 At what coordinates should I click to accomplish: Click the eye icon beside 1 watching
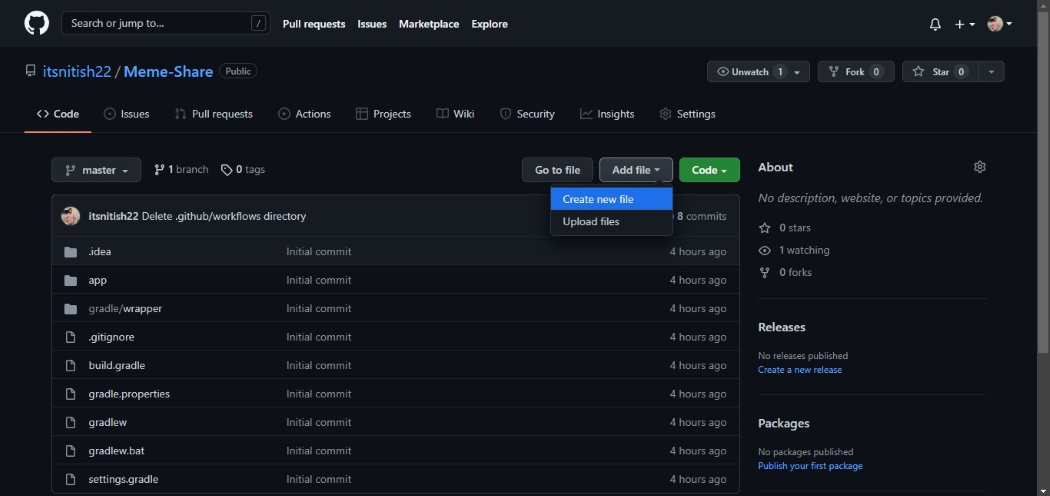(764, 250)
